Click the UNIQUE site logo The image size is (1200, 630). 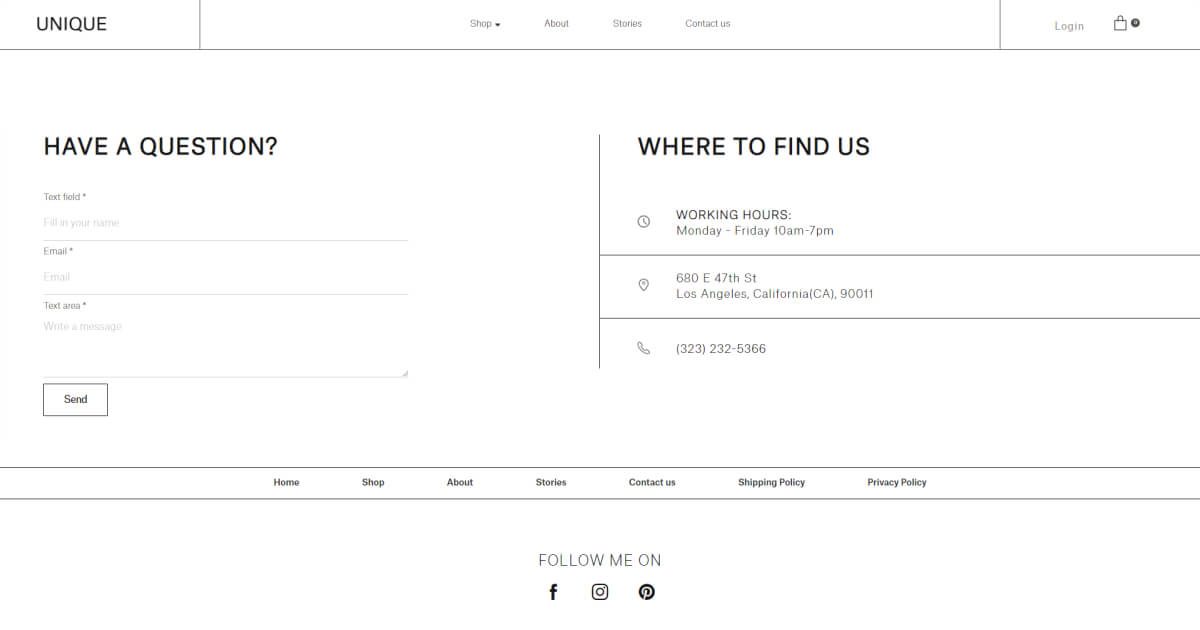click(71, 24)
